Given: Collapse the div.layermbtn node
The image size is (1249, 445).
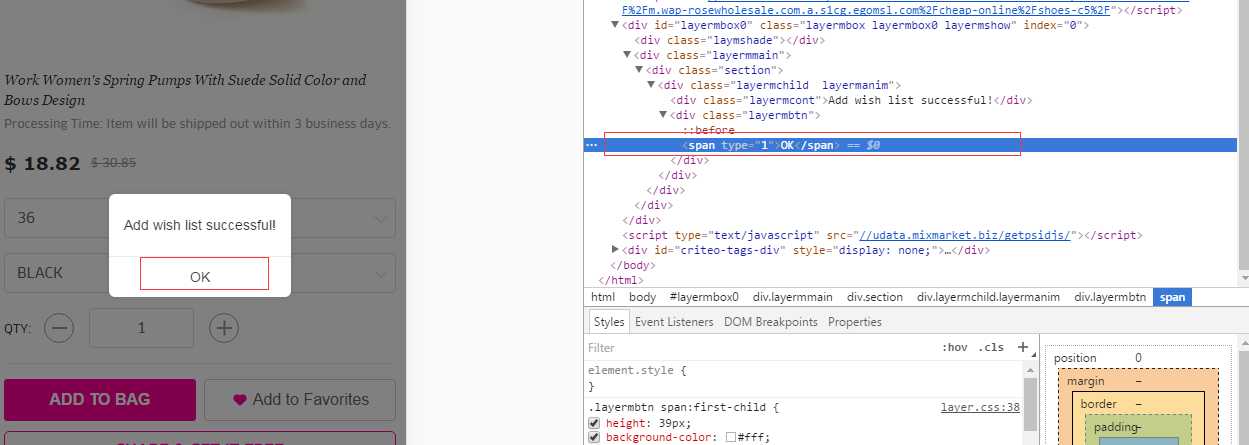Looking at the screenshot, I should click(663, 115).
